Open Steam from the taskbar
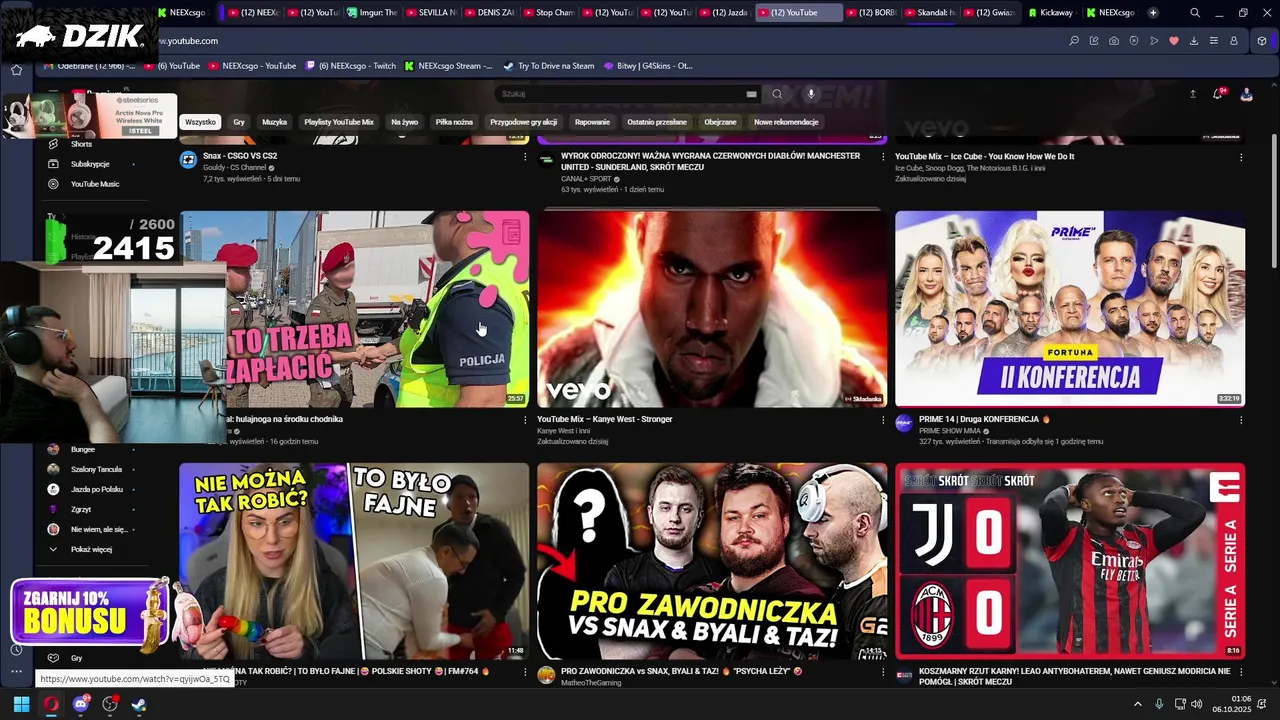This screenshot has height=720, width=1280. click(139, 704)
